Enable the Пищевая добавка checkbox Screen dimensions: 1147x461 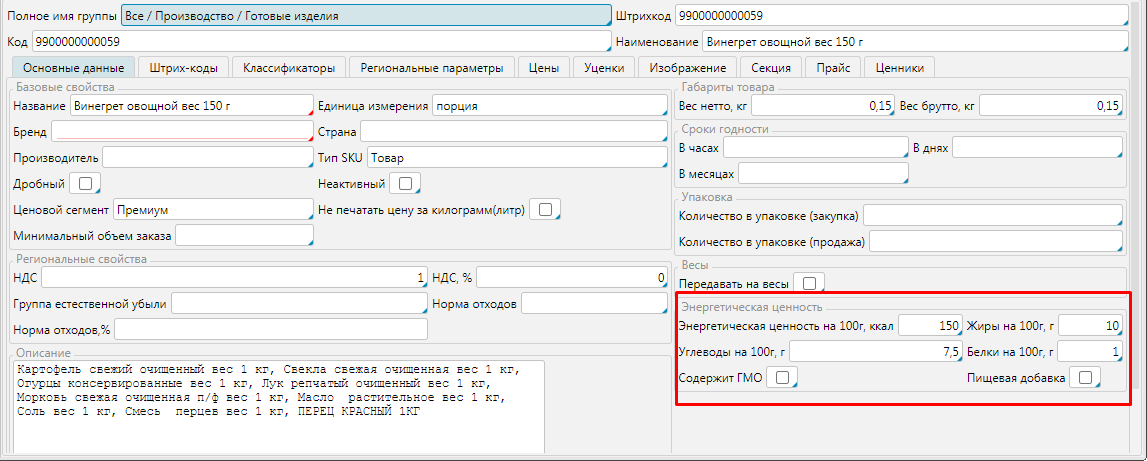[x=1085, y=377]
